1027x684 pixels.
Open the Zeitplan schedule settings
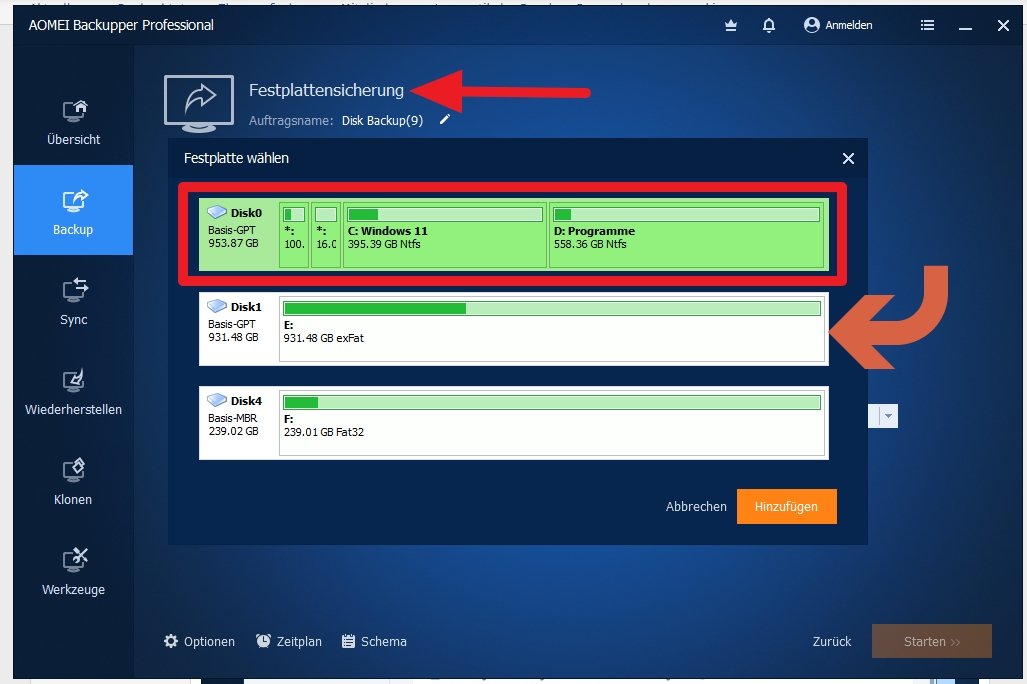pos(289,641)
